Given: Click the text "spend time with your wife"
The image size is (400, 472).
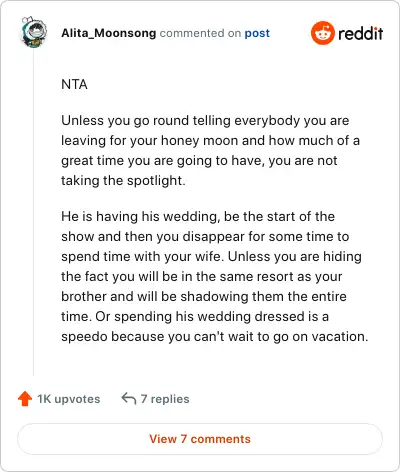Looking at the screenshot, I should click(141, 257).
